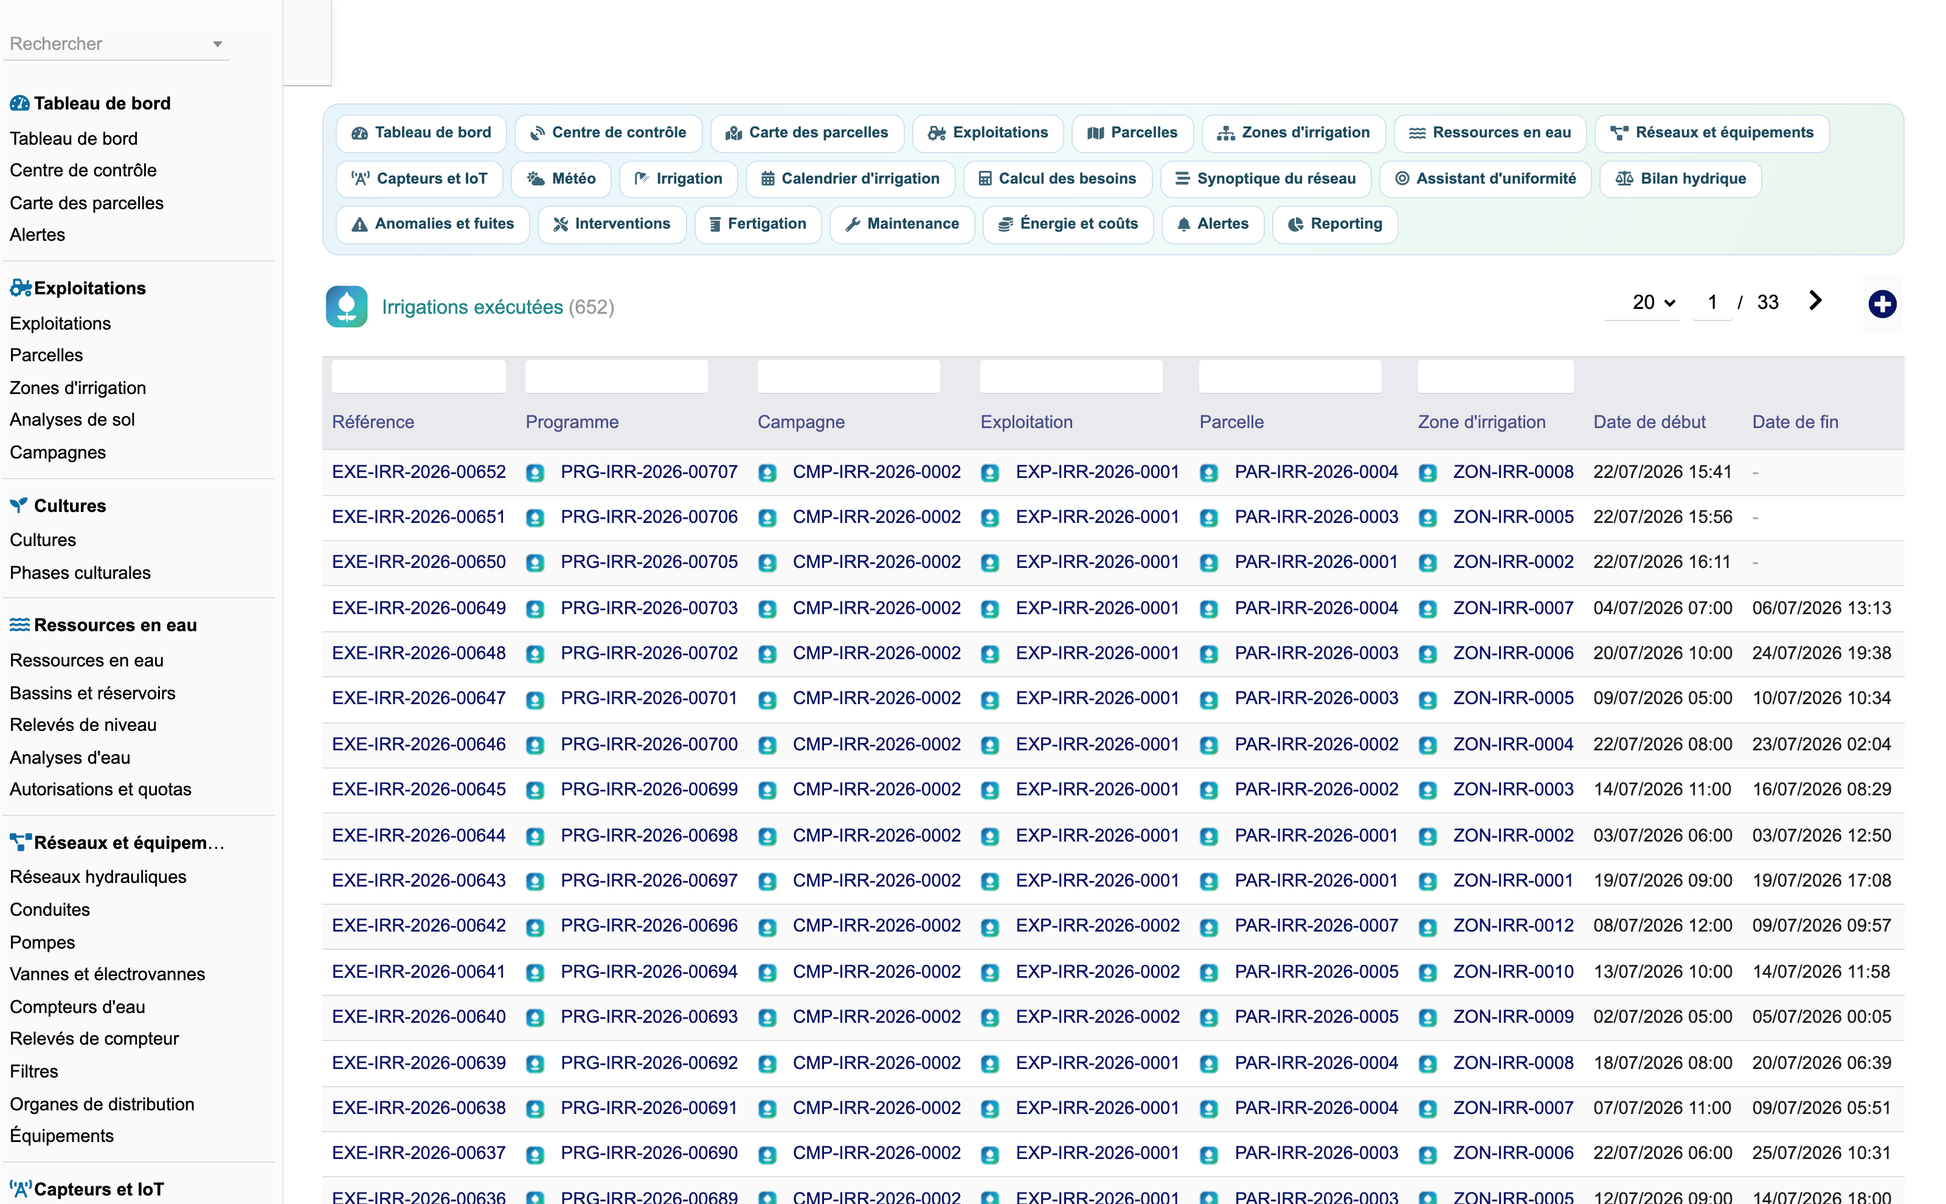Sort by Date de début column header
Image resolution: width=1946 pixels, height=1204 pixels.
click(x=1649, y=422)
